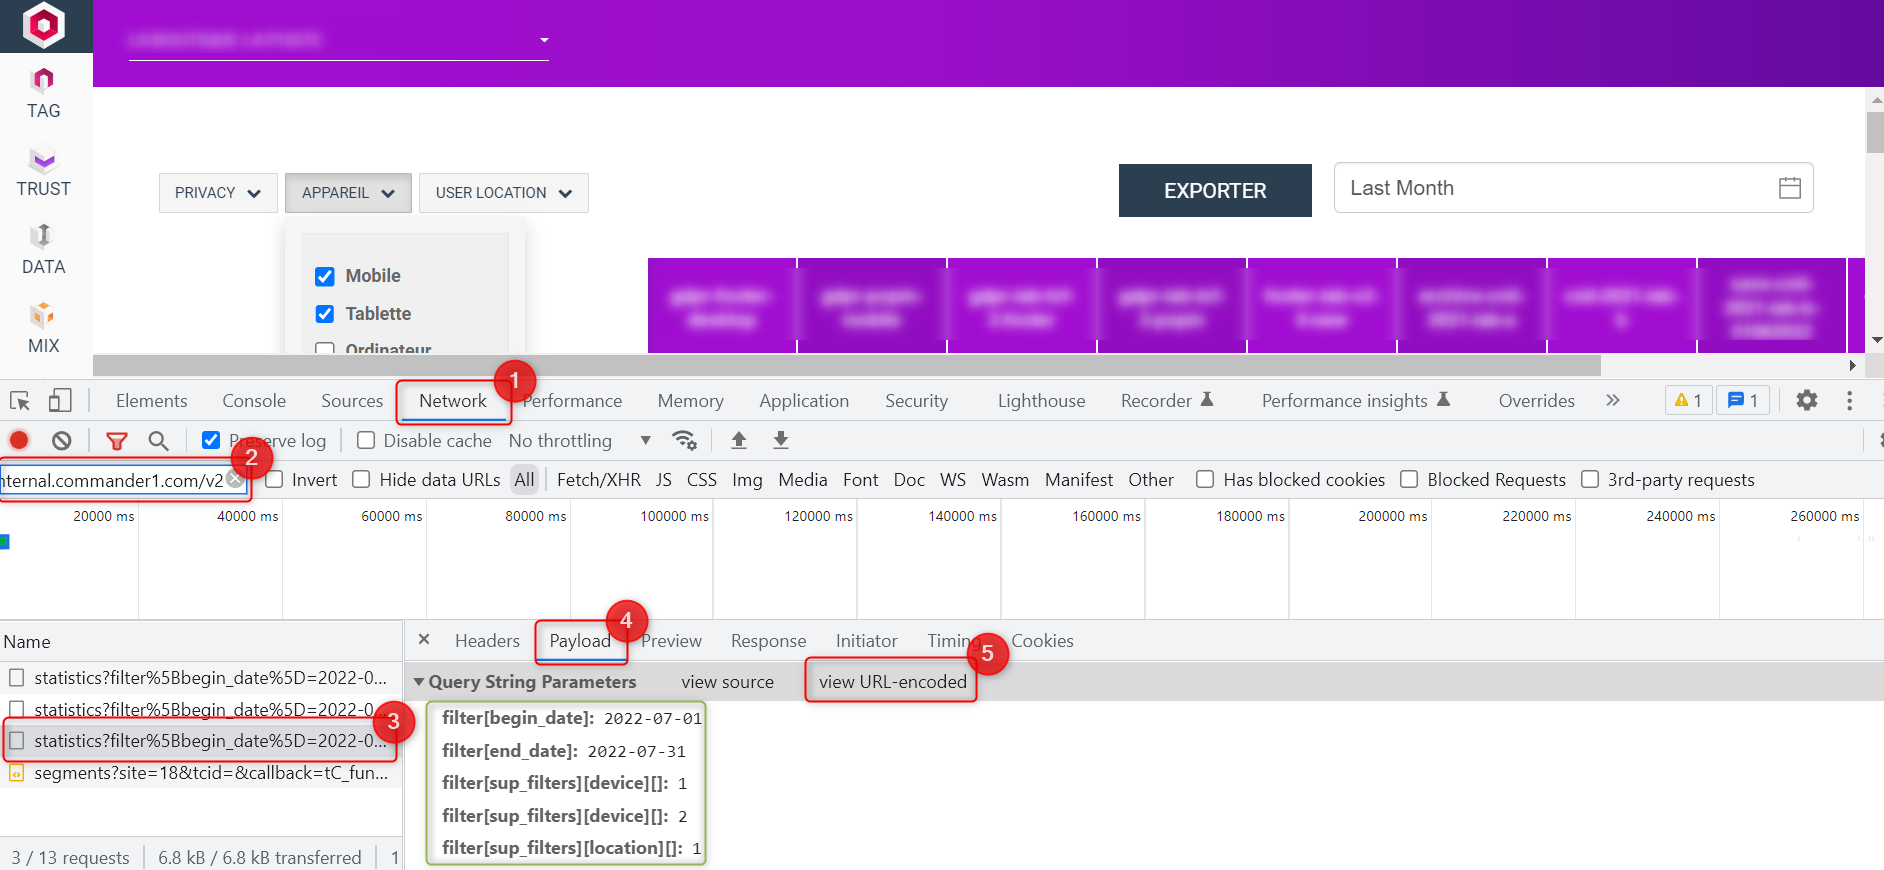
Task: Uncheck the Tablette device filter
Action: pyautogui.click(x=325, y=314)
